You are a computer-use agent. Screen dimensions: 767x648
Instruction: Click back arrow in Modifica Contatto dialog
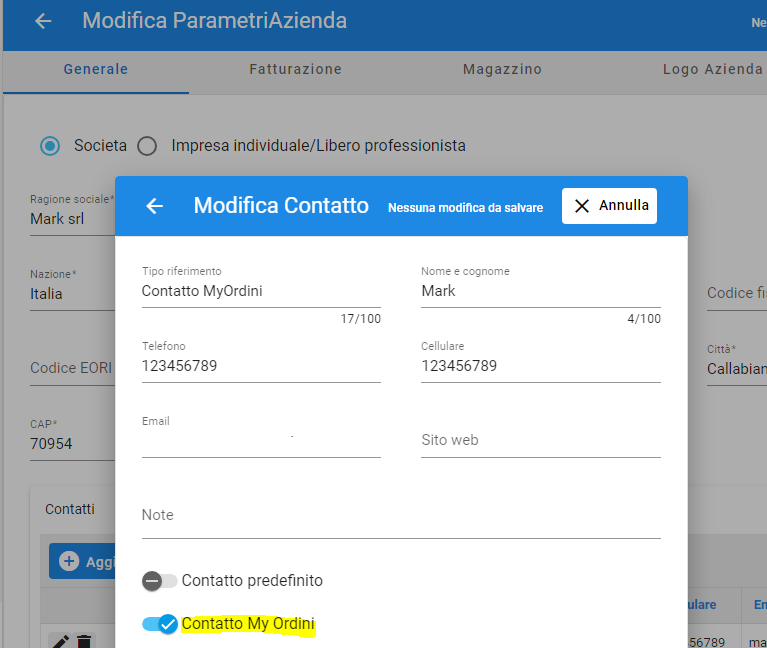155,206
